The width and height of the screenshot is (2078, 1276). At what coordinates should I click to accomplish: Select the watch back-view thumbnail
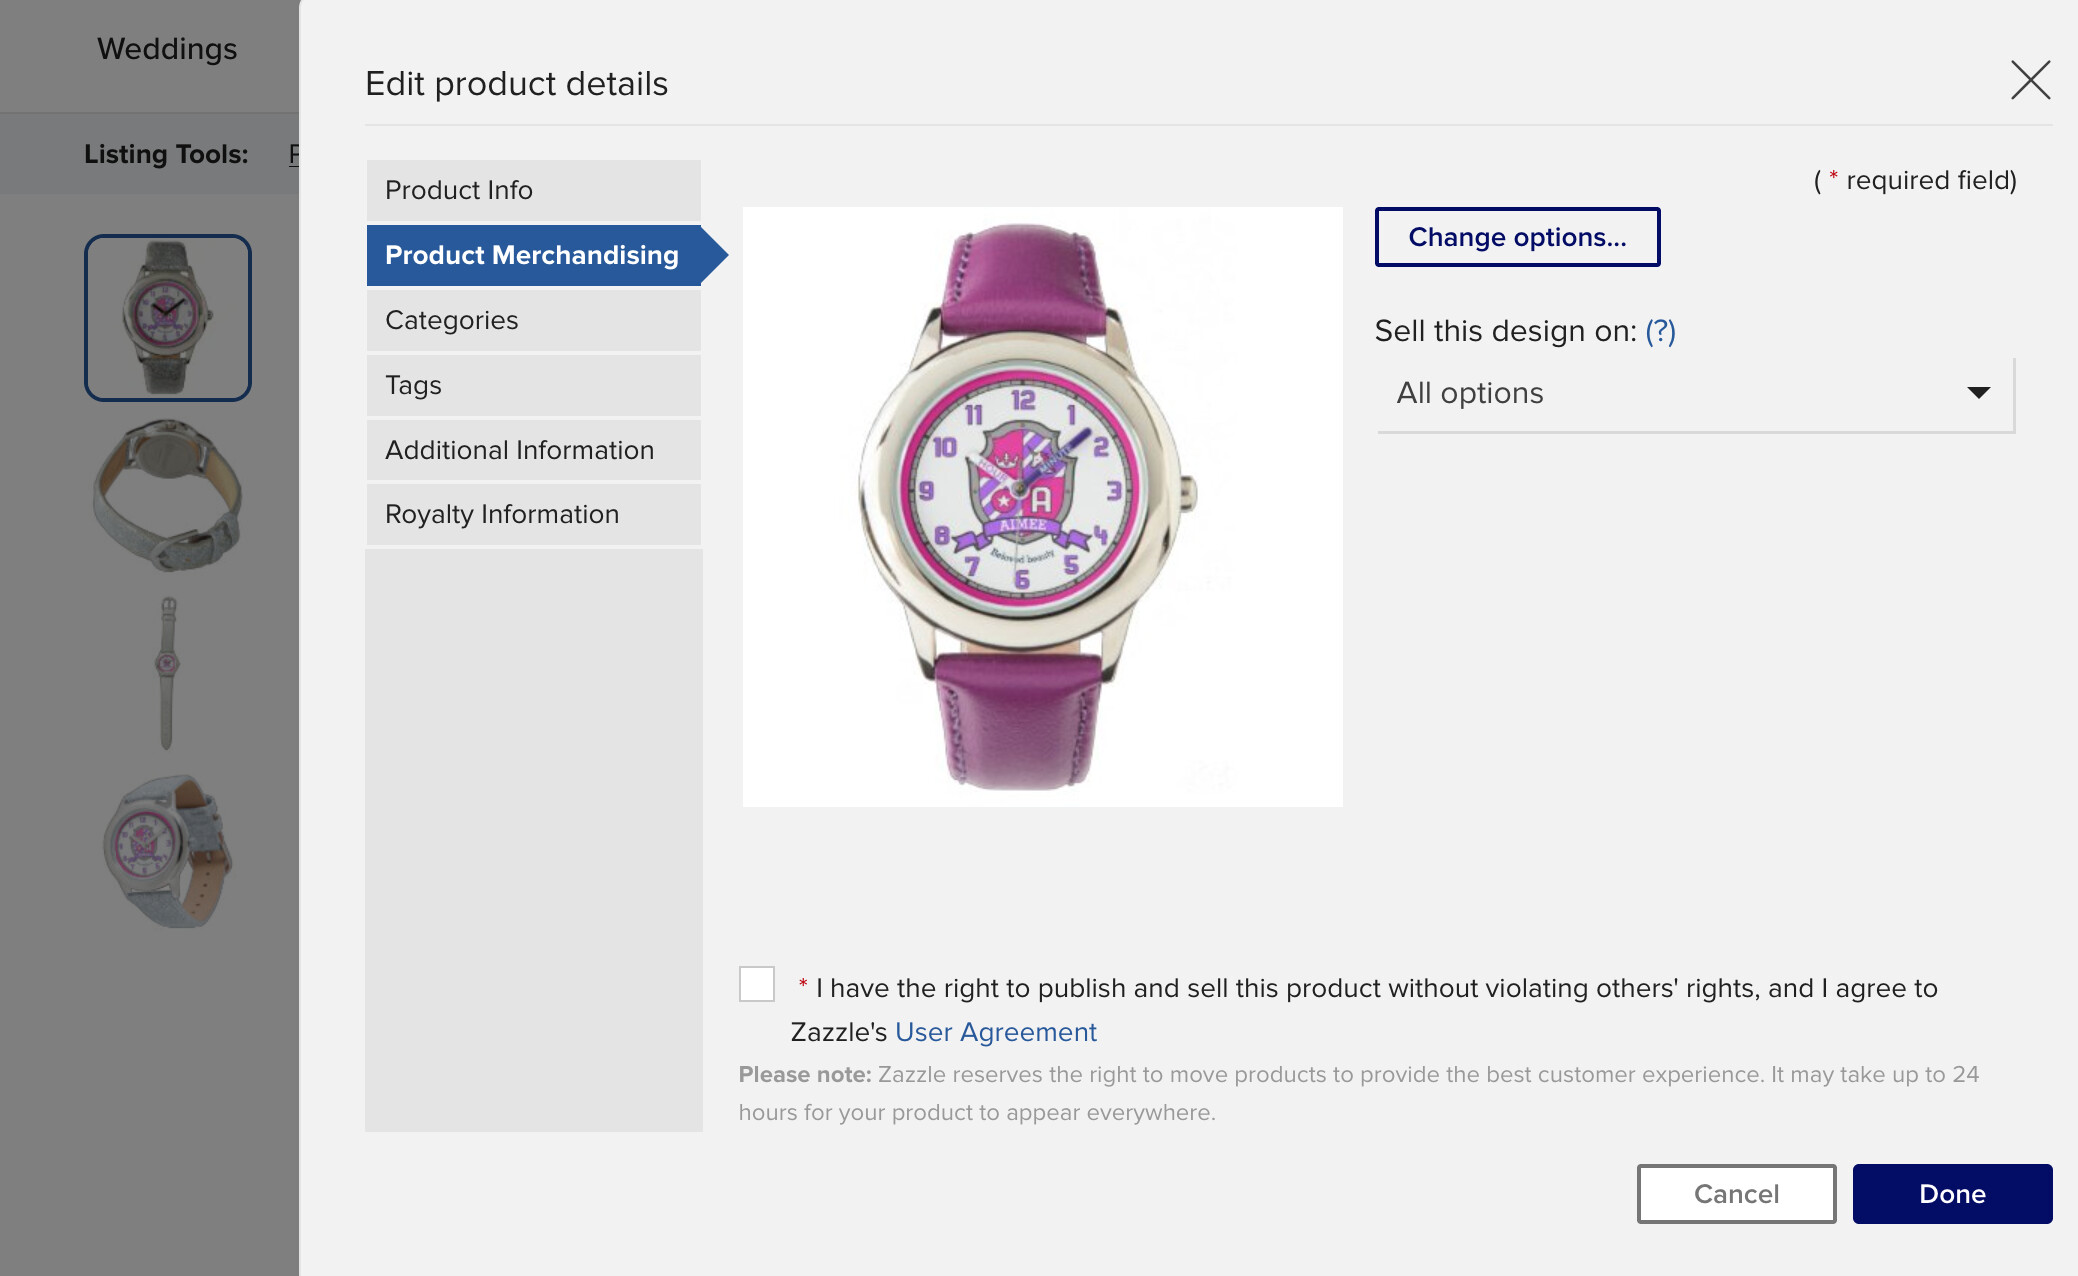[168, 496]
